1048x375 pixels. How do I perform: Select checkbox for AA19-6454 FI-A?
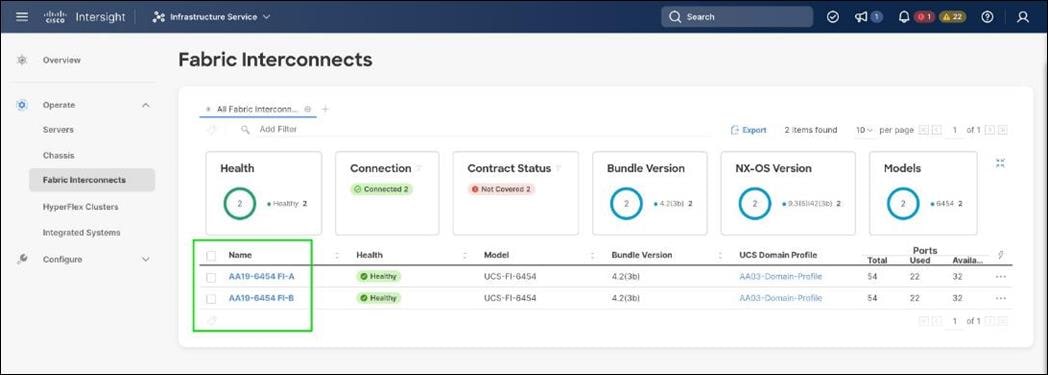pos(211,277)
